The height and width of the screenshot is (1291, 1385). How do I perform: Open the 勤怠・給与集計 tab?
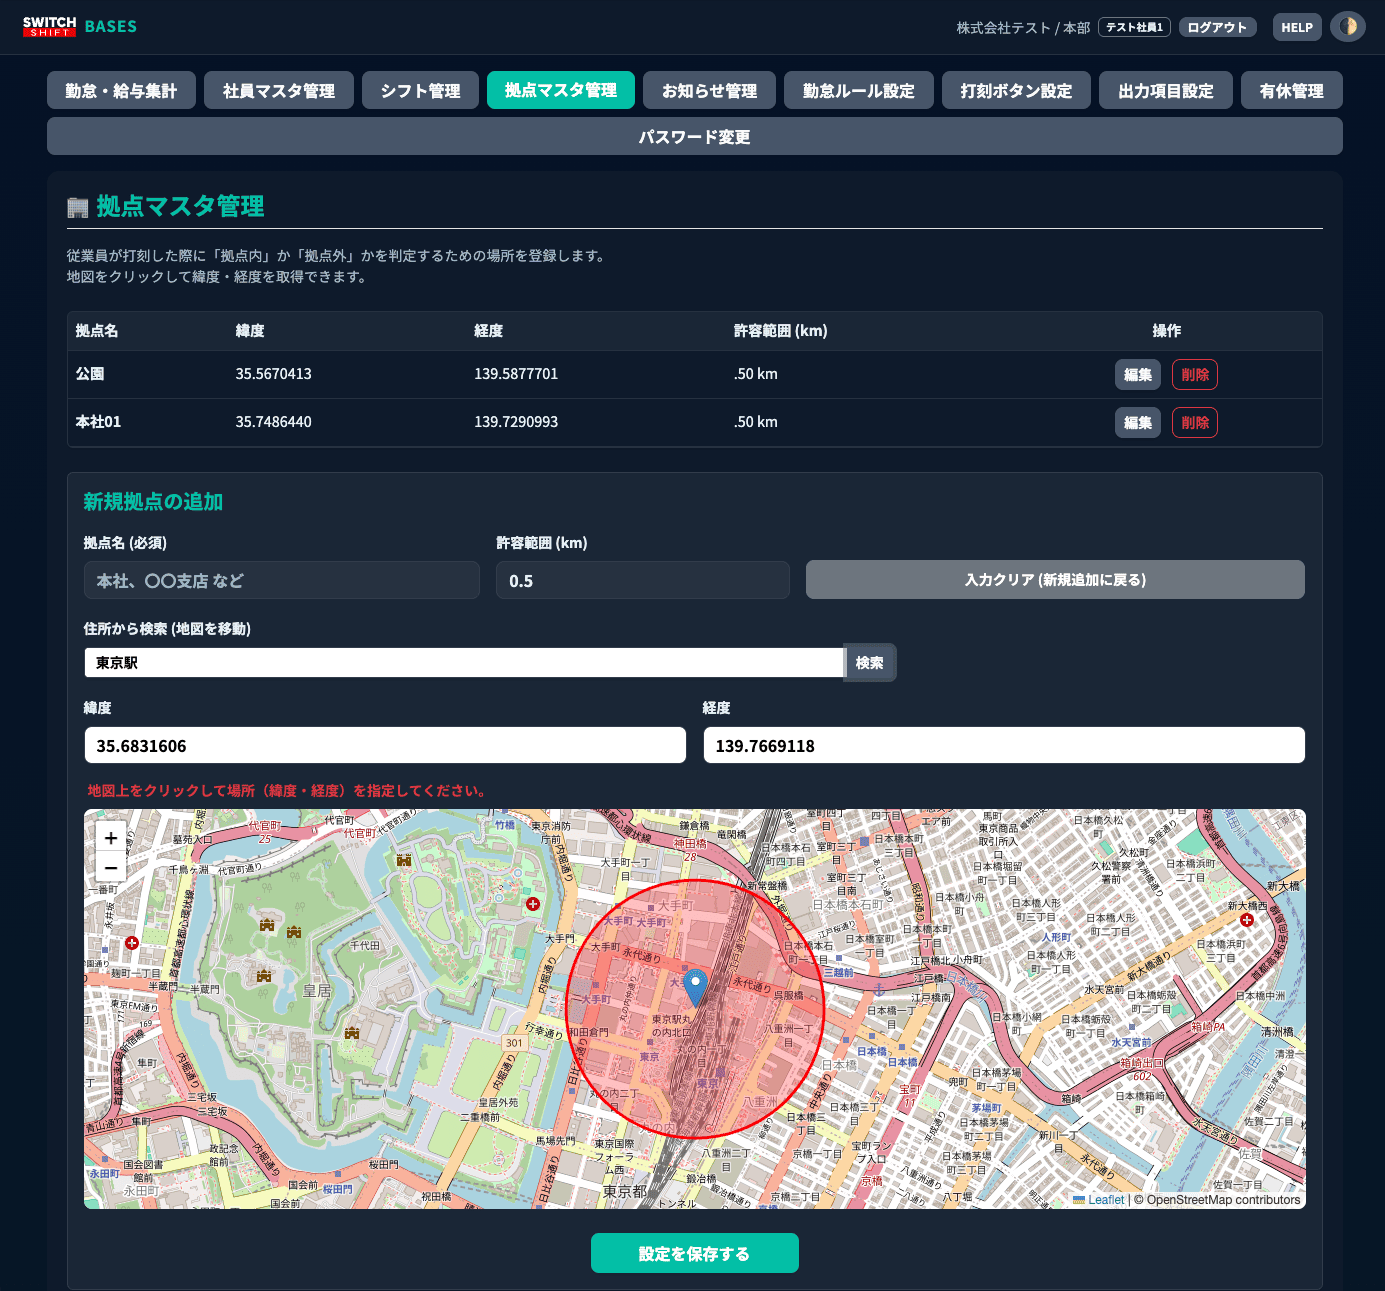click(x=121, y=90)
